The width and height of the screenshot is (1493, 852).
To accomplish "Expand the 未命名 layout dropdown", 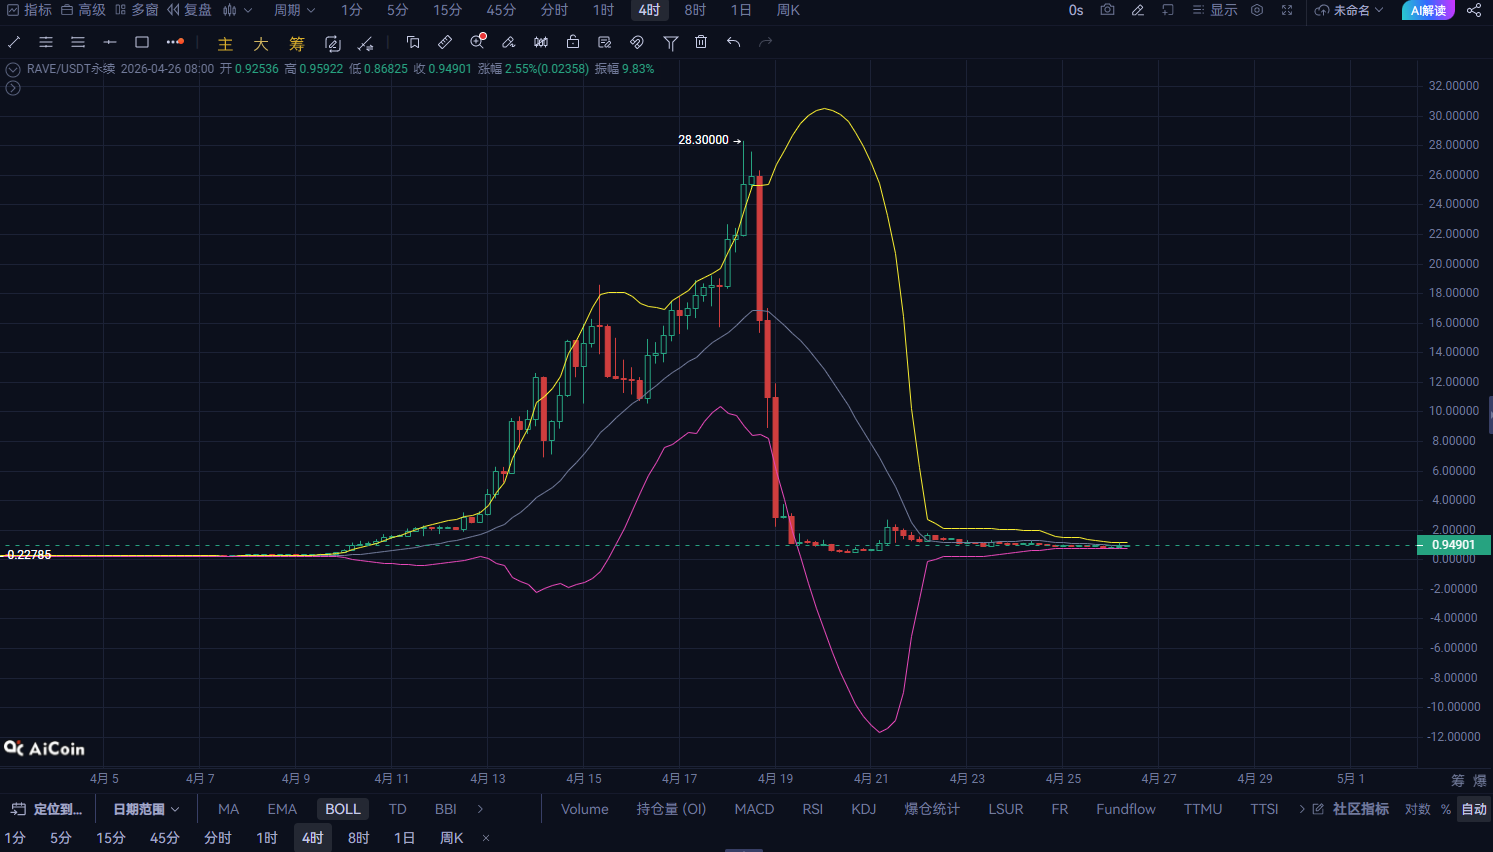I will point(1350,10).
